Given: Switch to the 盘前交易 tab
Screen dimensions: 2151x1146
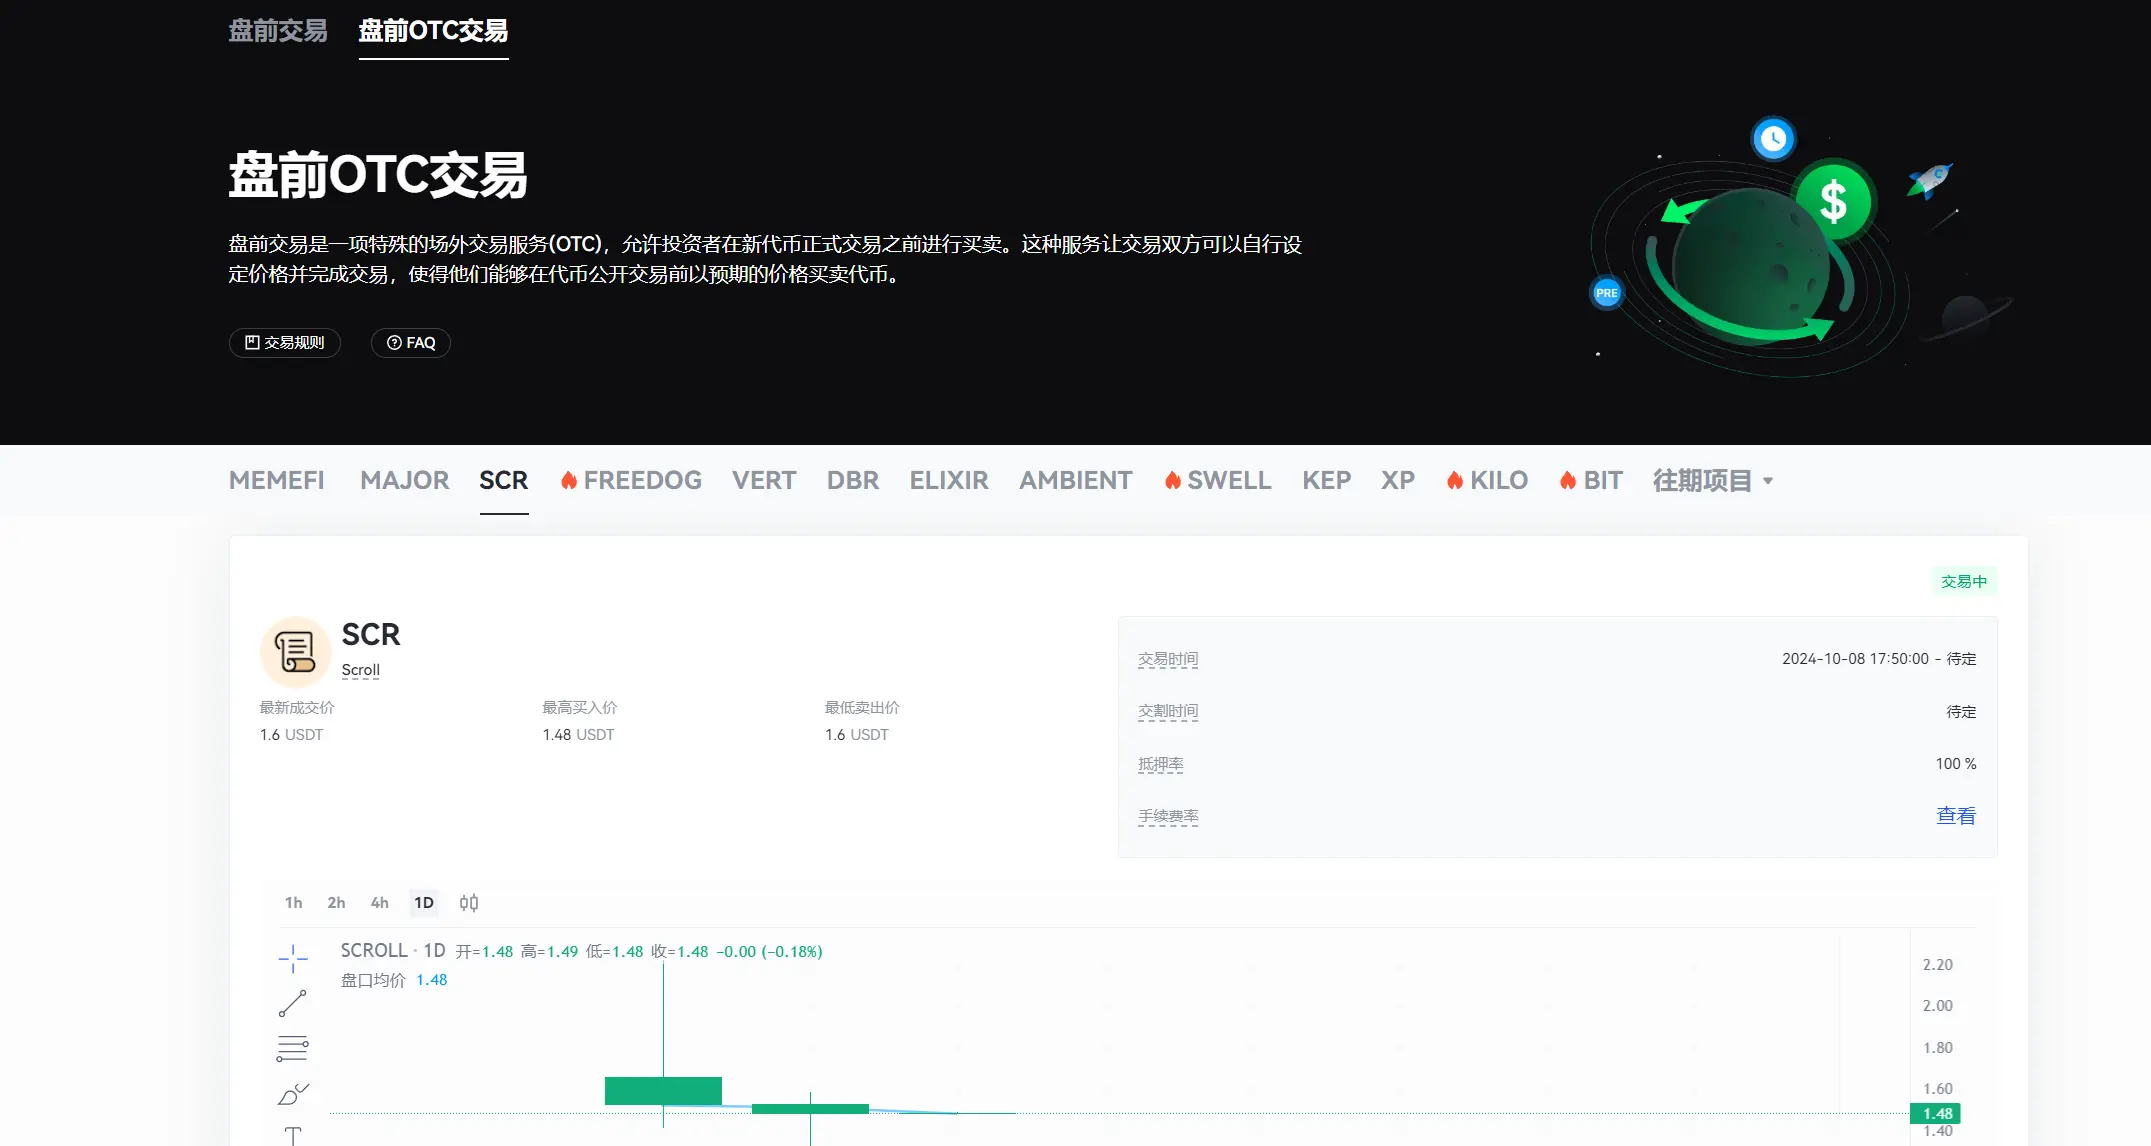Looking at the screenshot, I should [278, 31].
